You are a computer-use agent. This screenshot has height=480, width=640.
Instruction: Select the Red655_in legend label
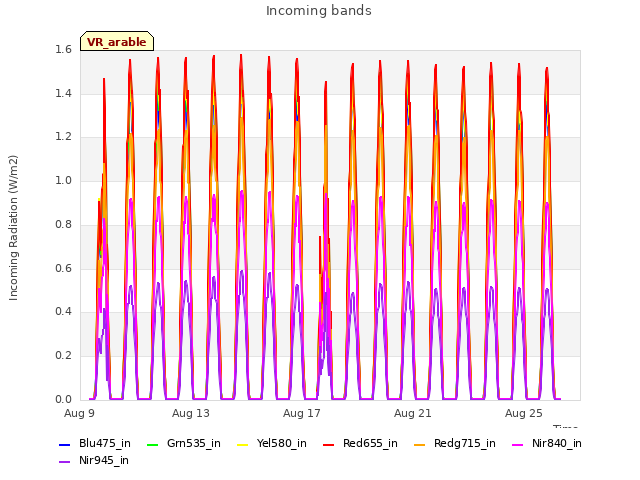coord(370,444)
